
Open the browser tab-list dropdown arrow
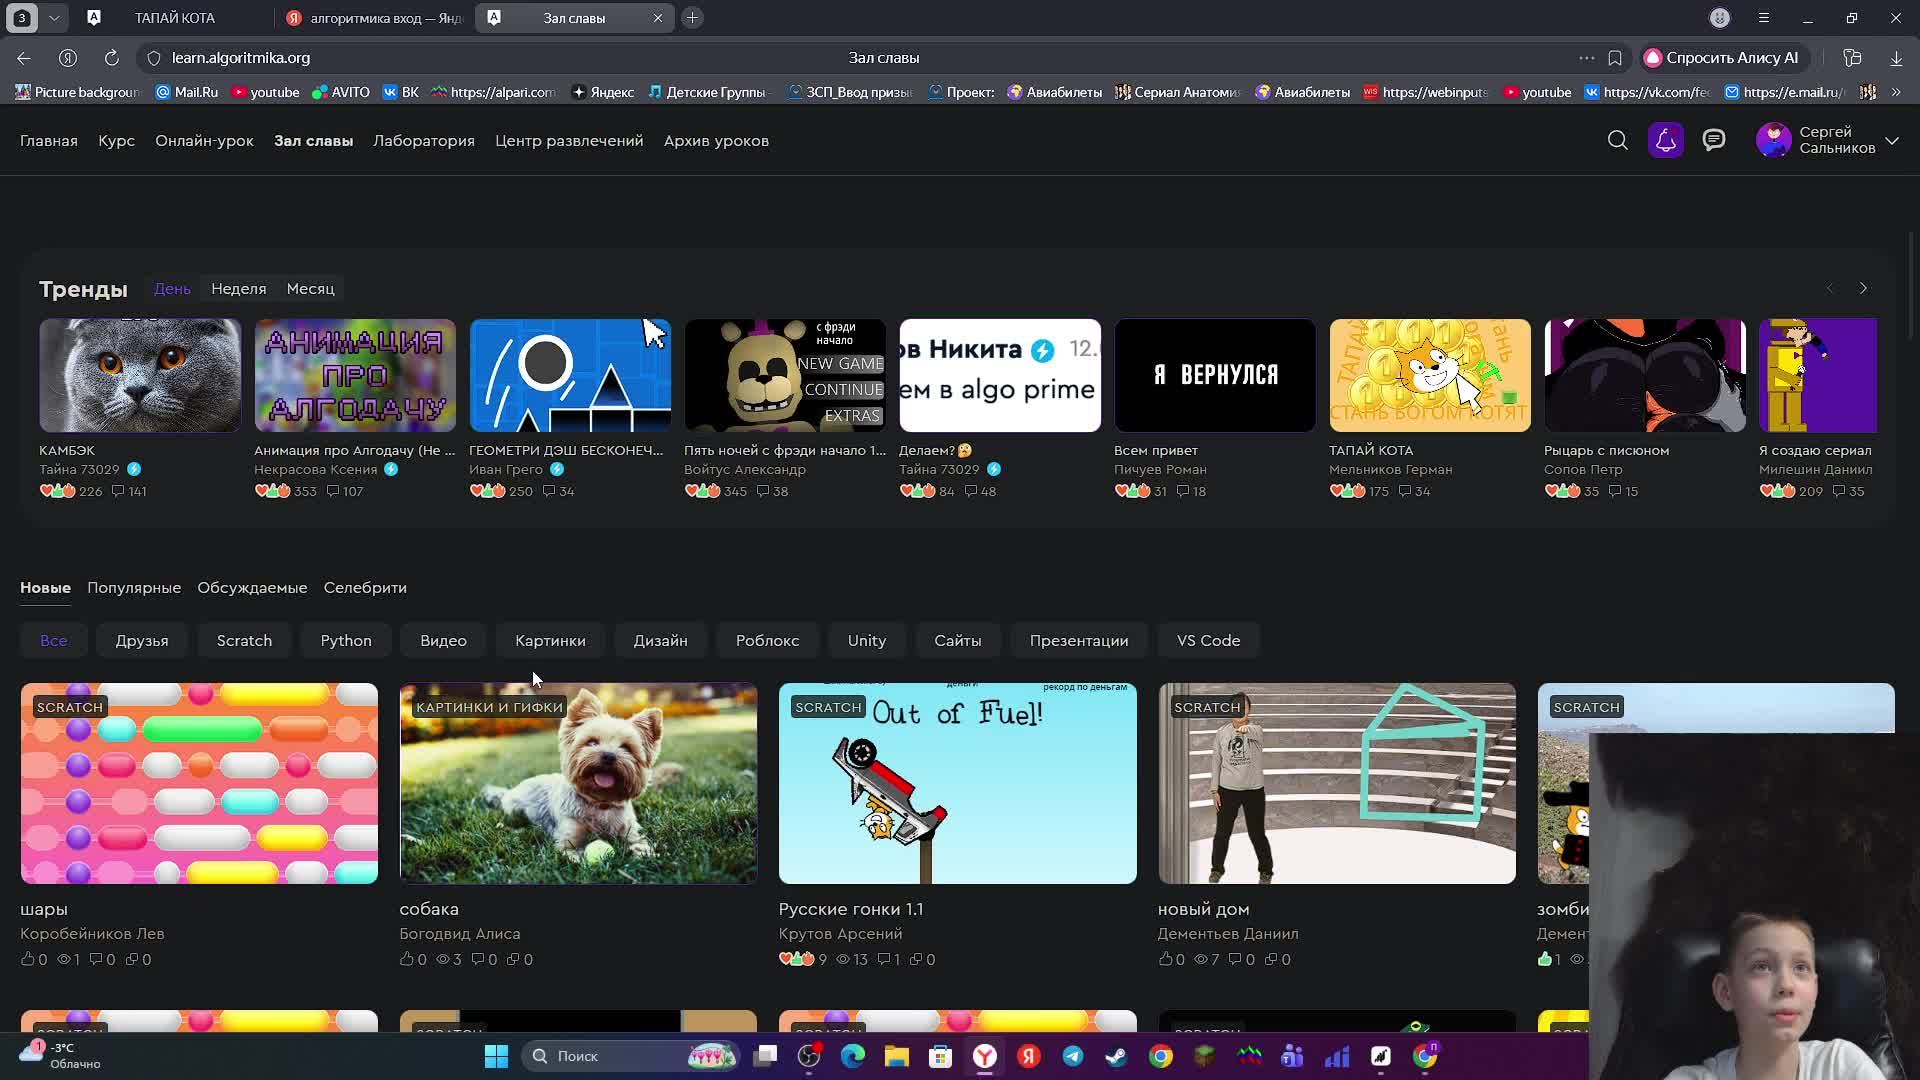point(54,18)
